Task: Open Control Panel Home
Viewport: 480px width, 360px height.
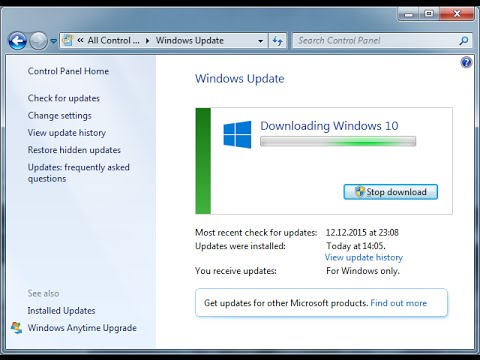Action: coord(68,71)
